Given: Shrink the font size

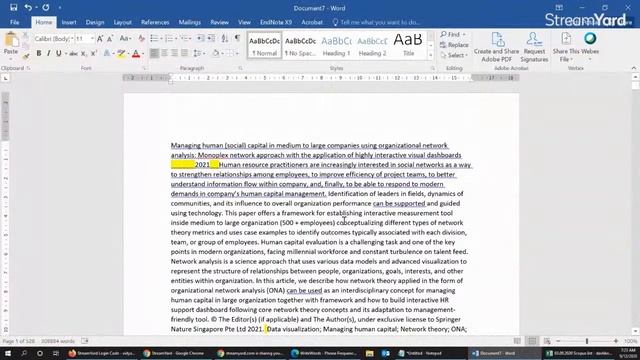Looking at the screenshot, I should 110,39.
